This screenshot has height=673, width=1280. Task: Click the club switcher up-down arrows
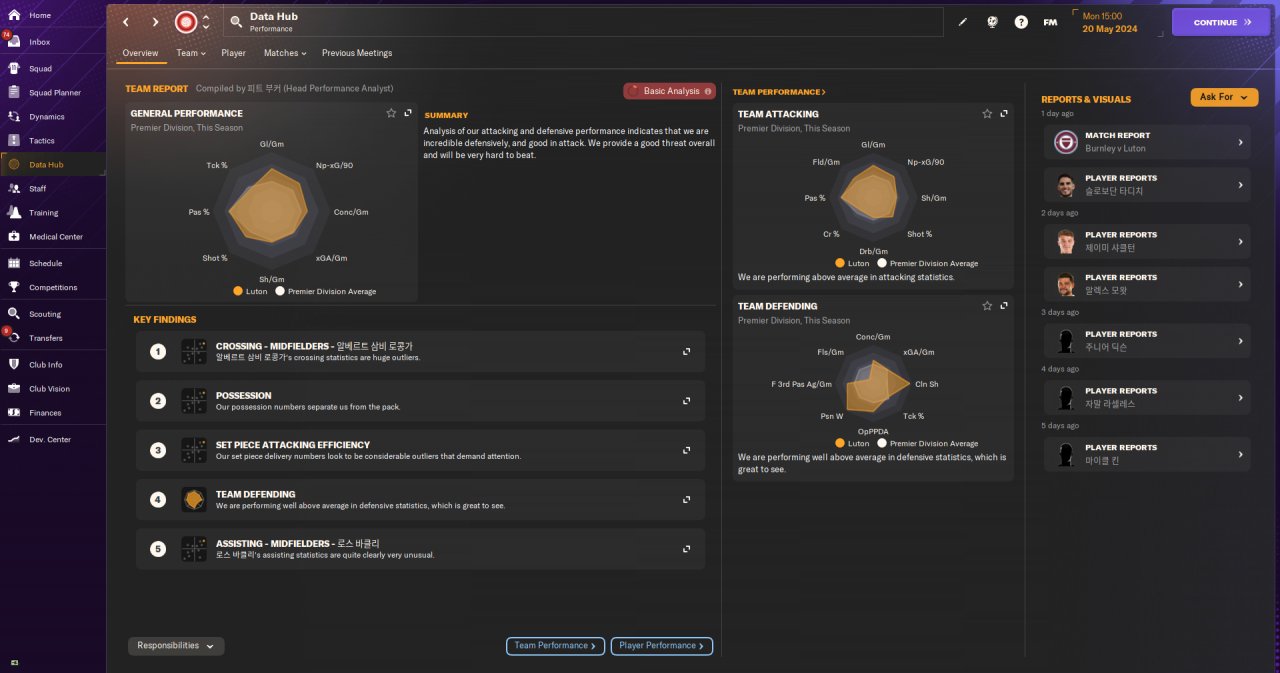206,22
